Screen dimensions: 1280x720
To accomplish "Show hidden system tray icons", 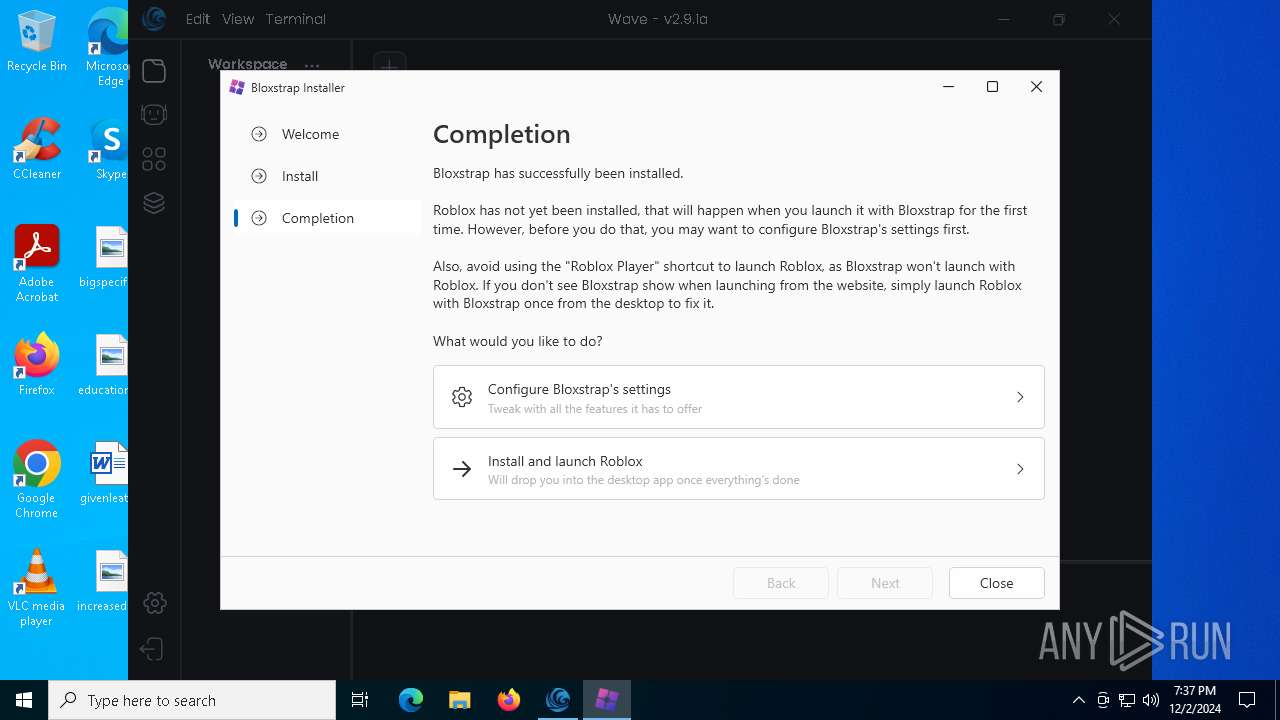I will coord(1078,700).
